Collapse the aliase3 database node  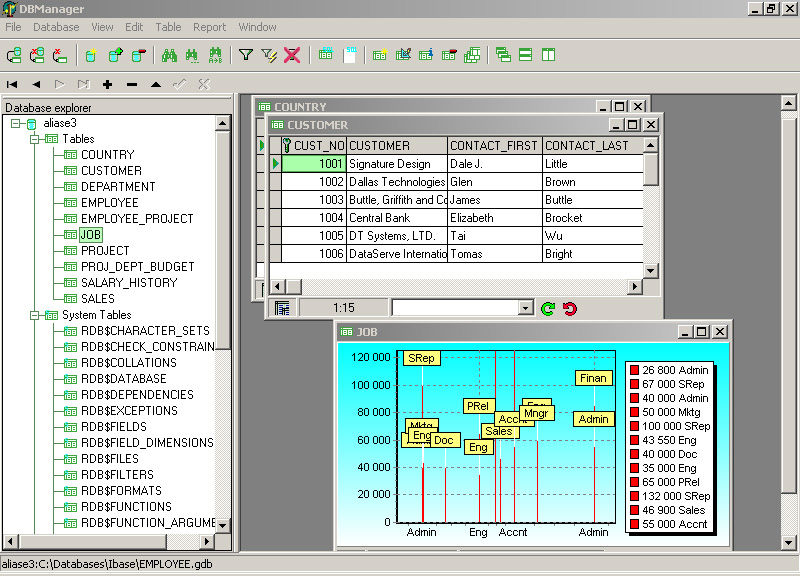16,123
